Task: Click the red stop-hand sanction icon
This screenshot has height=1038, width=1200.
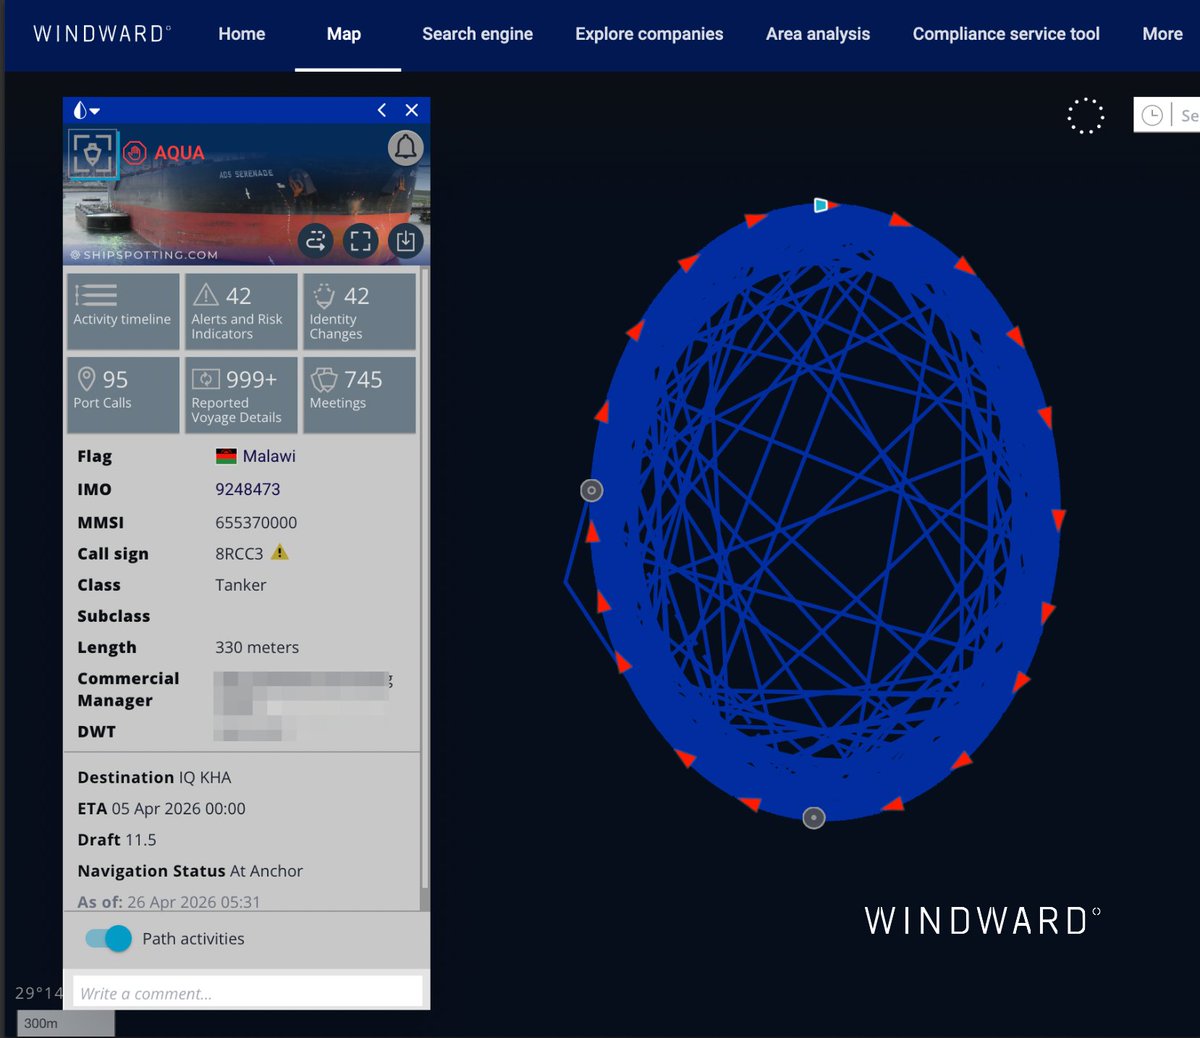Action: pos(136,153)
